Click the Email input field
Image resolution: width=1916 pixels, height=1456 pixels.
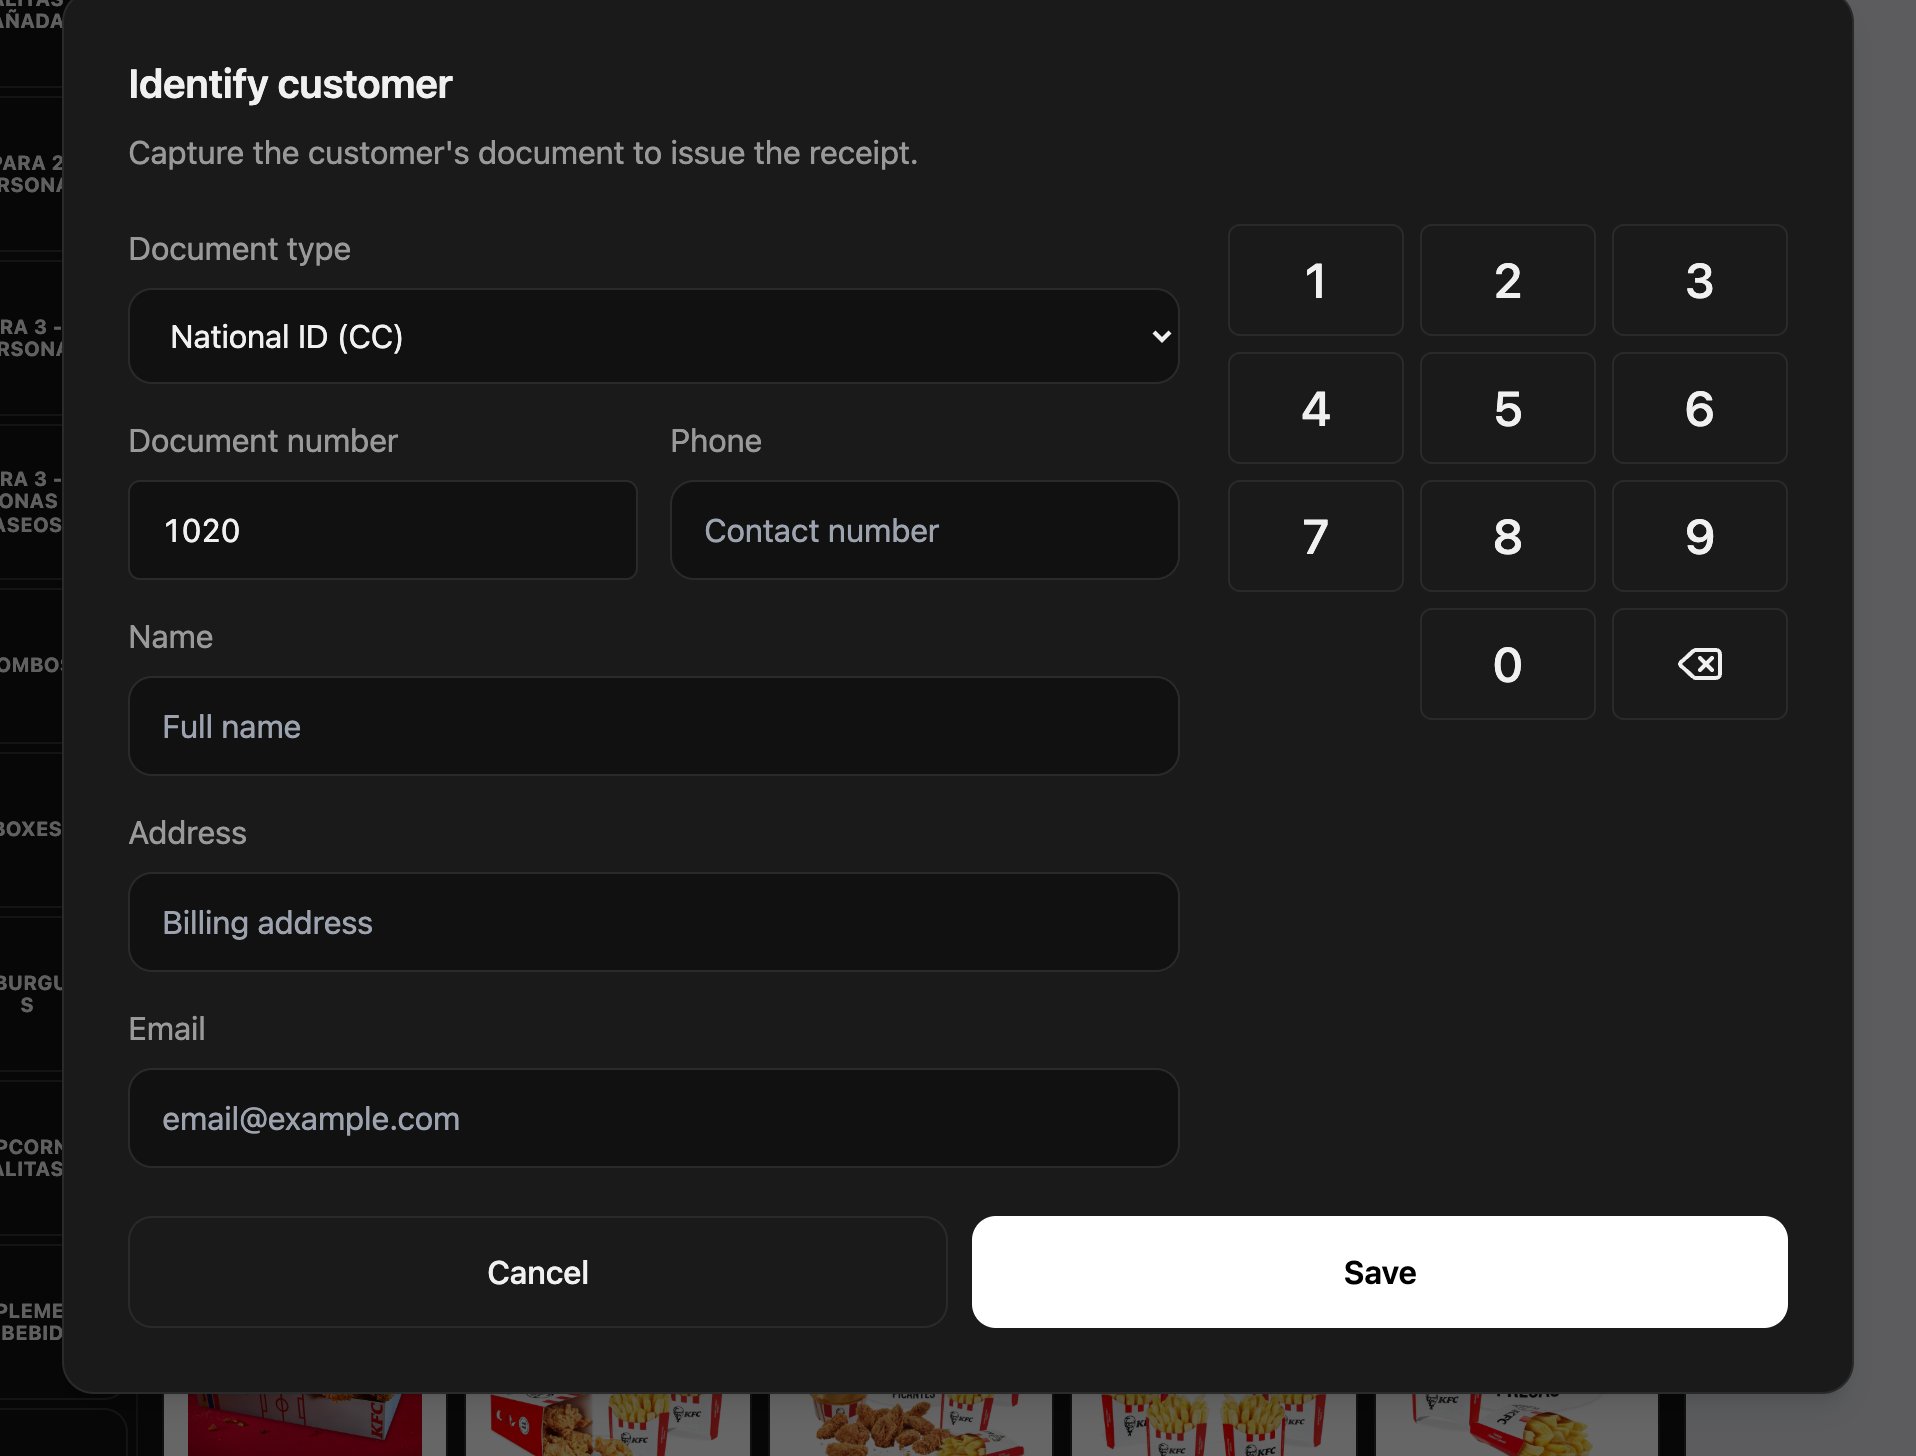tap(653, 1118)
